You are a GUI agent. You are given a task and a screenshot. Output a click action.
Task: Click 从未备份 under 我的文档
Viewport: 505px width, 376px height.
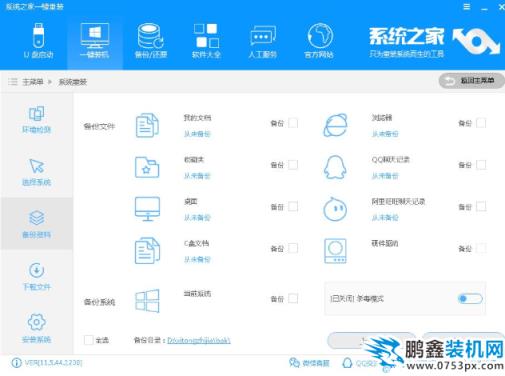pos(197,134)
